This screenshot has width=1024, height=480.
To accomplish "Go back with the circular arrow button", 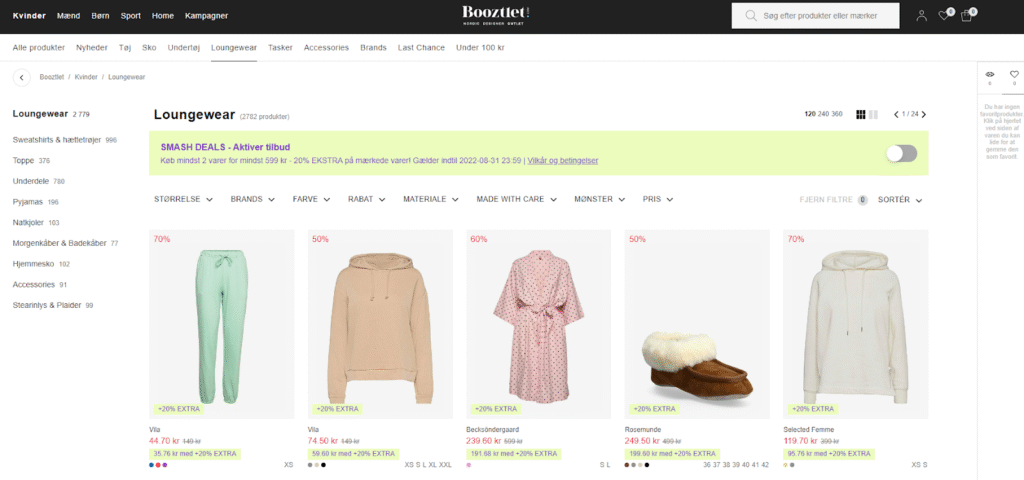I will (x=22, y=77).
